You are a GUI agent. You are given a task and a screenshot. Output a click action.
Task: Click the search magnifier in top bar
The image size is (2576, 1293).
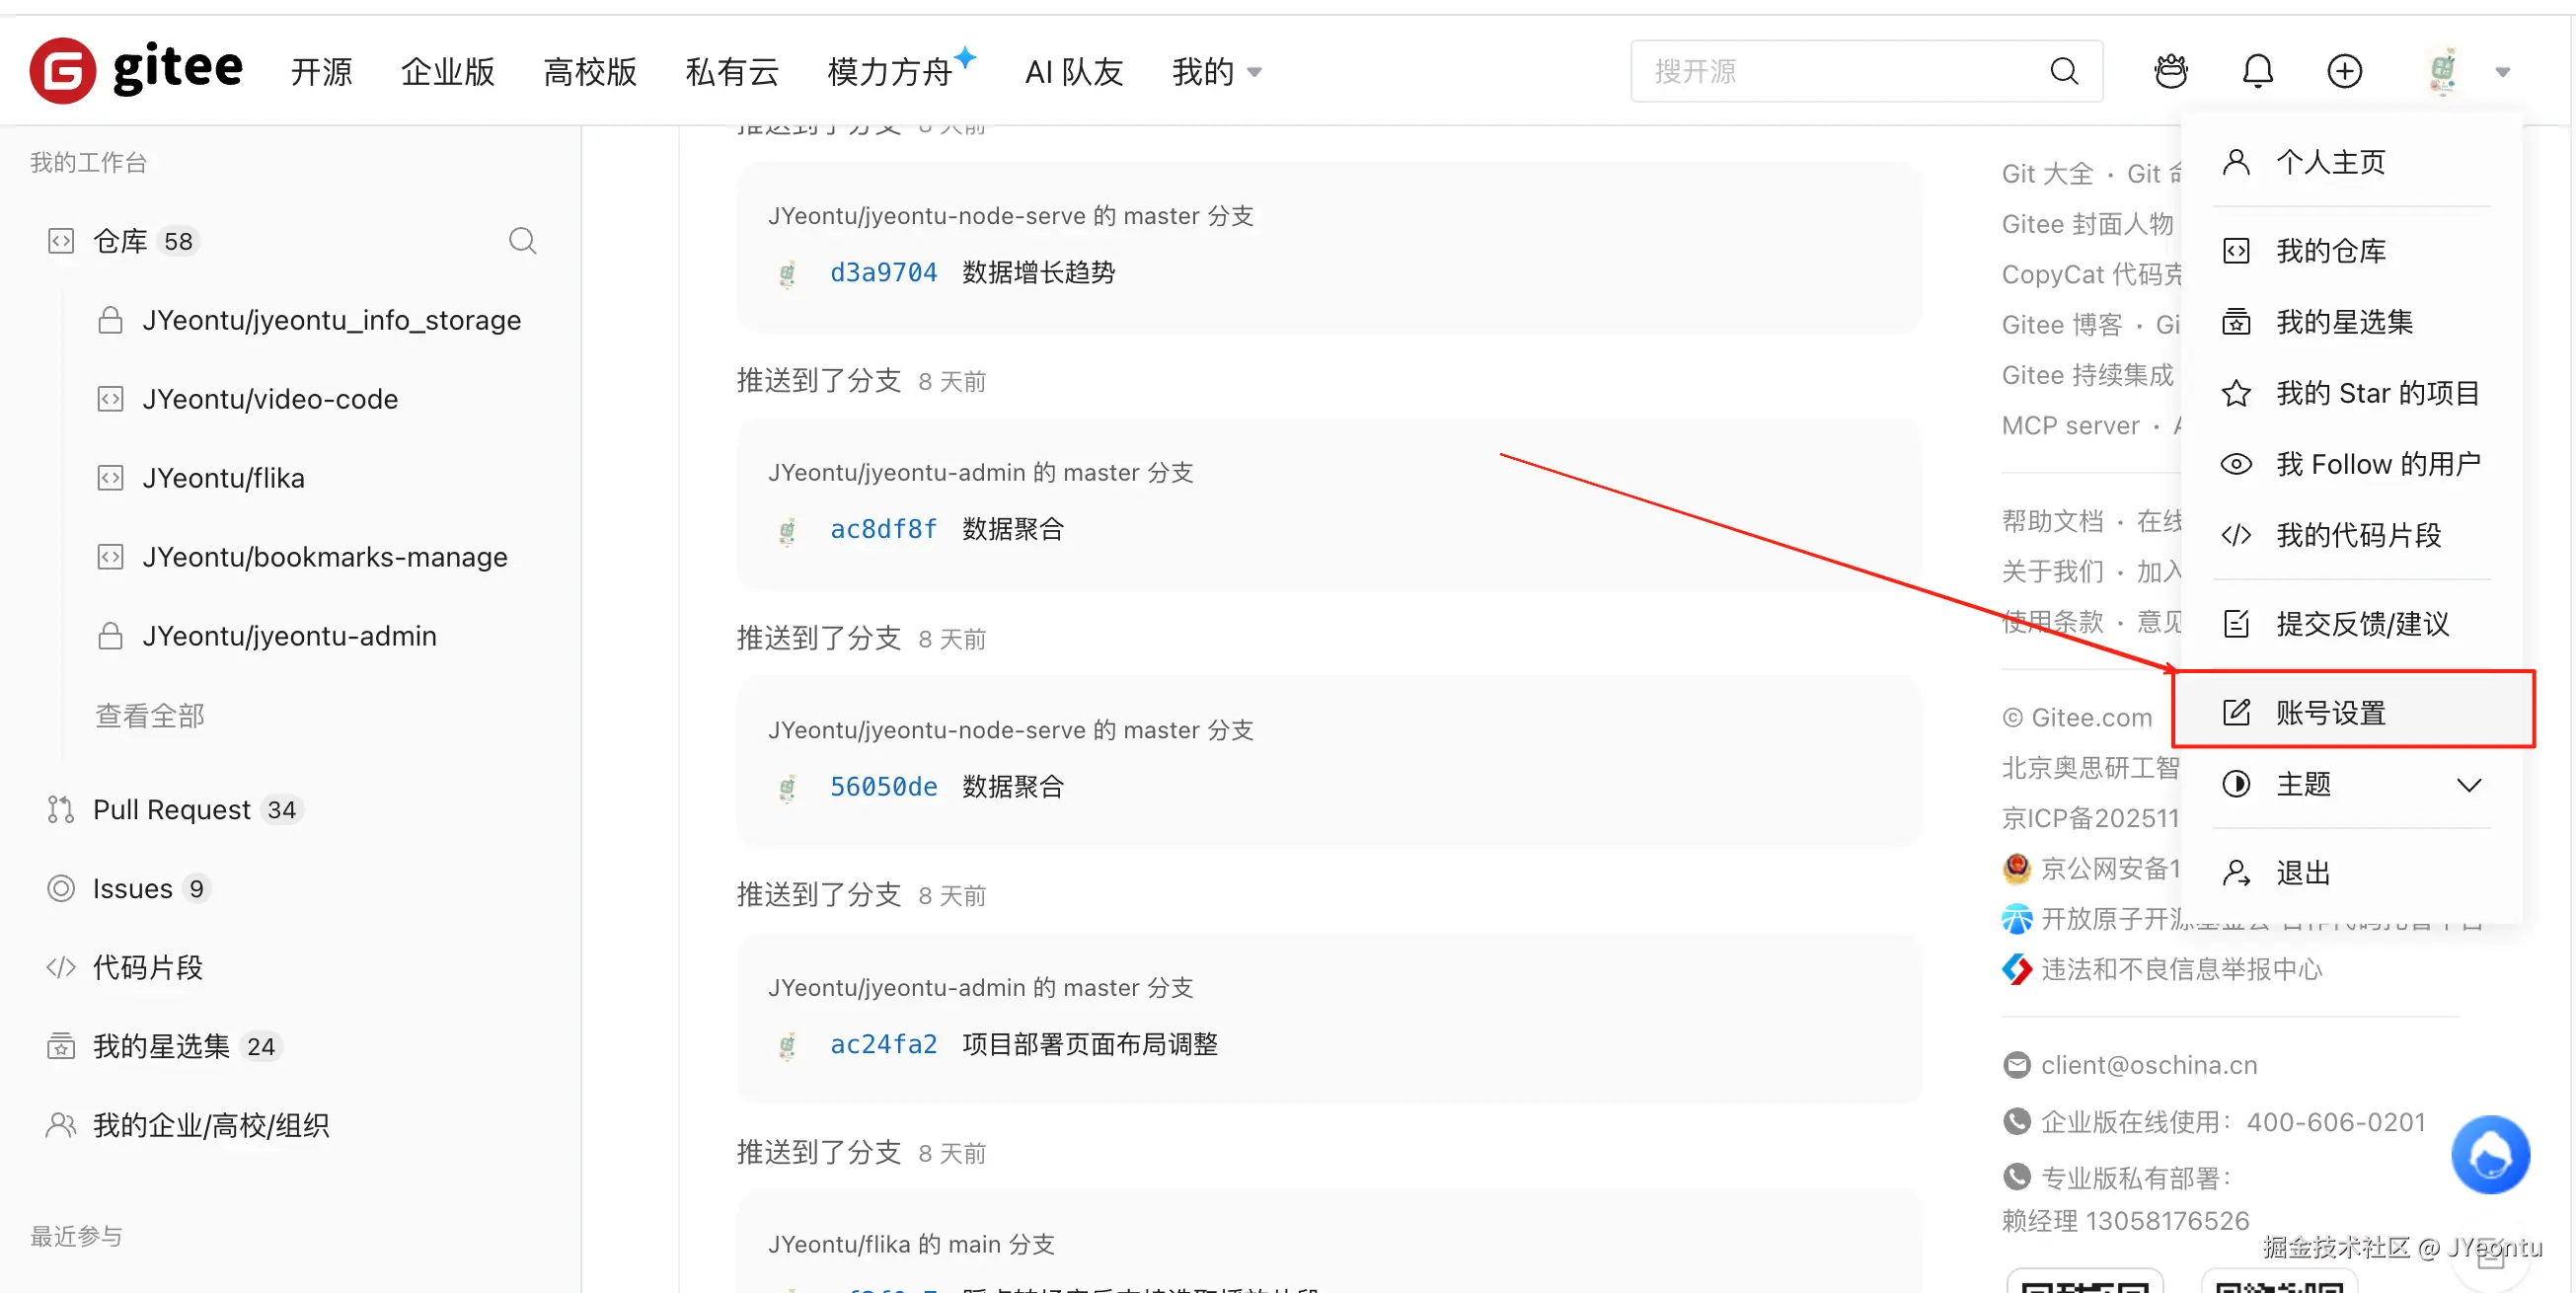2064,71
